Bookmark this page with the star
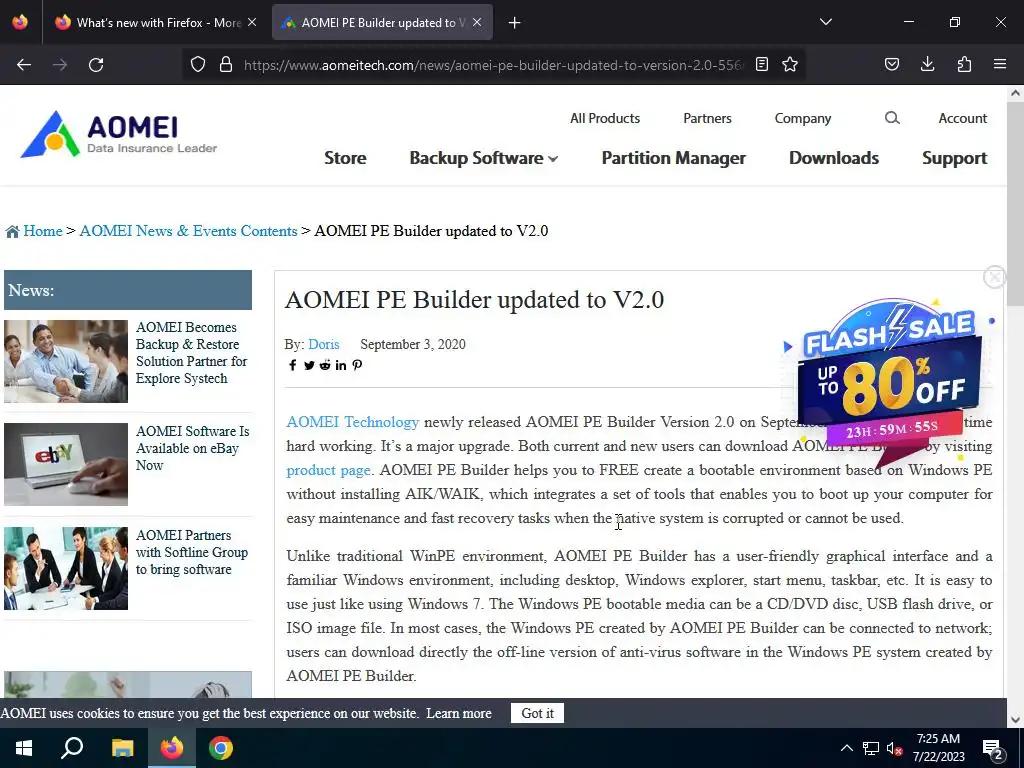 790,64
